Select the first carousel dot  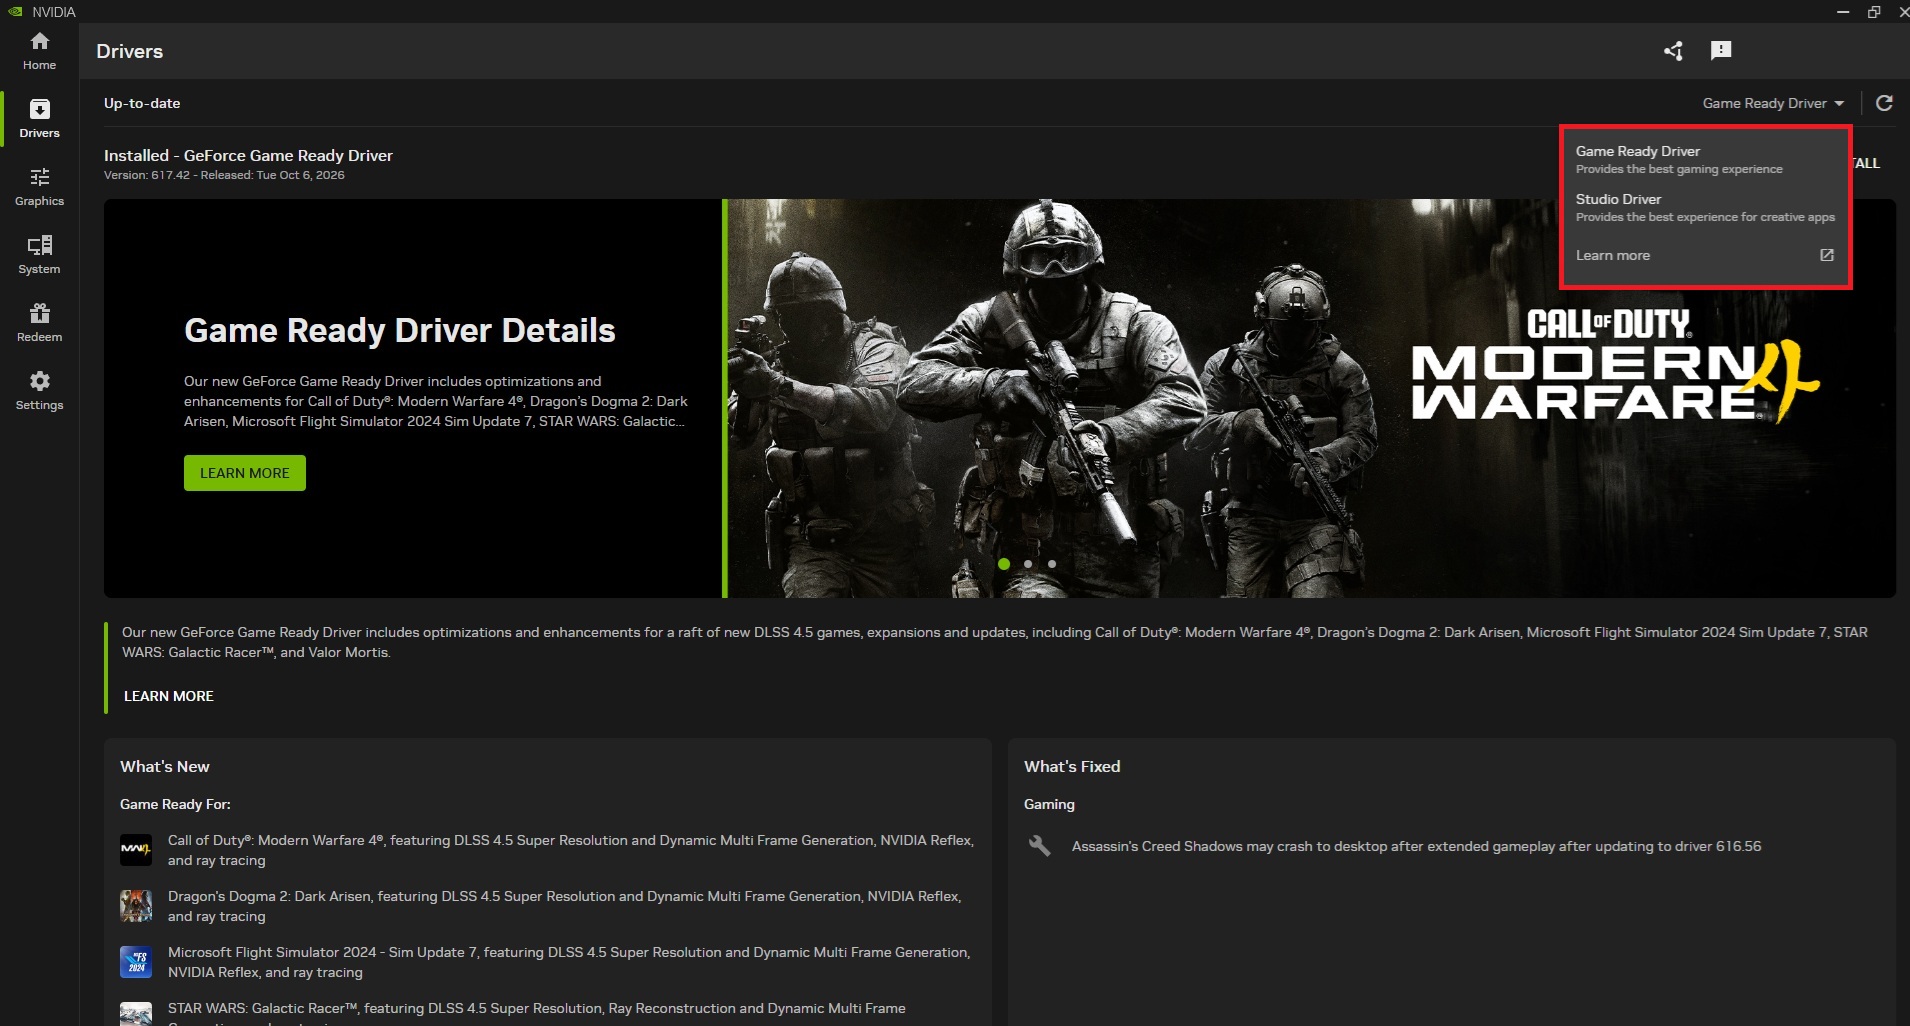pos(1004,564)
